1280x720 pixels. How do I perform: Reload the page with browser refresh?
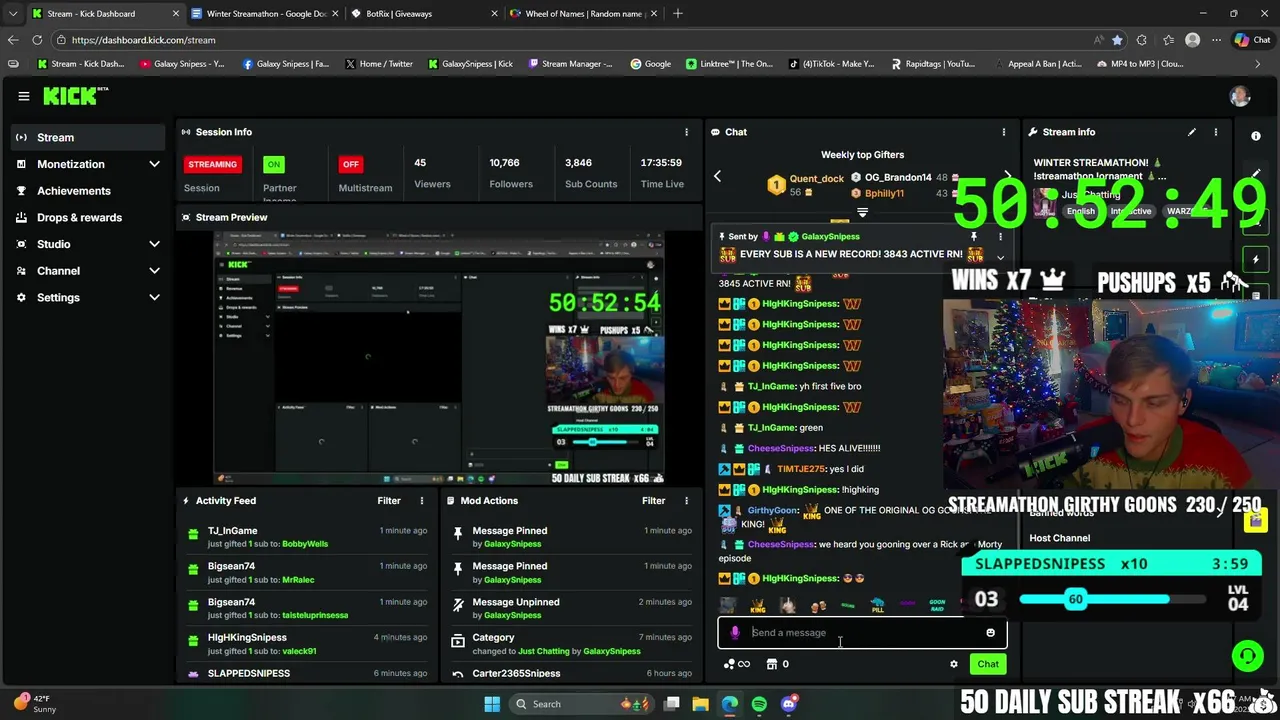pyautogui.click(x=37, y=40)
